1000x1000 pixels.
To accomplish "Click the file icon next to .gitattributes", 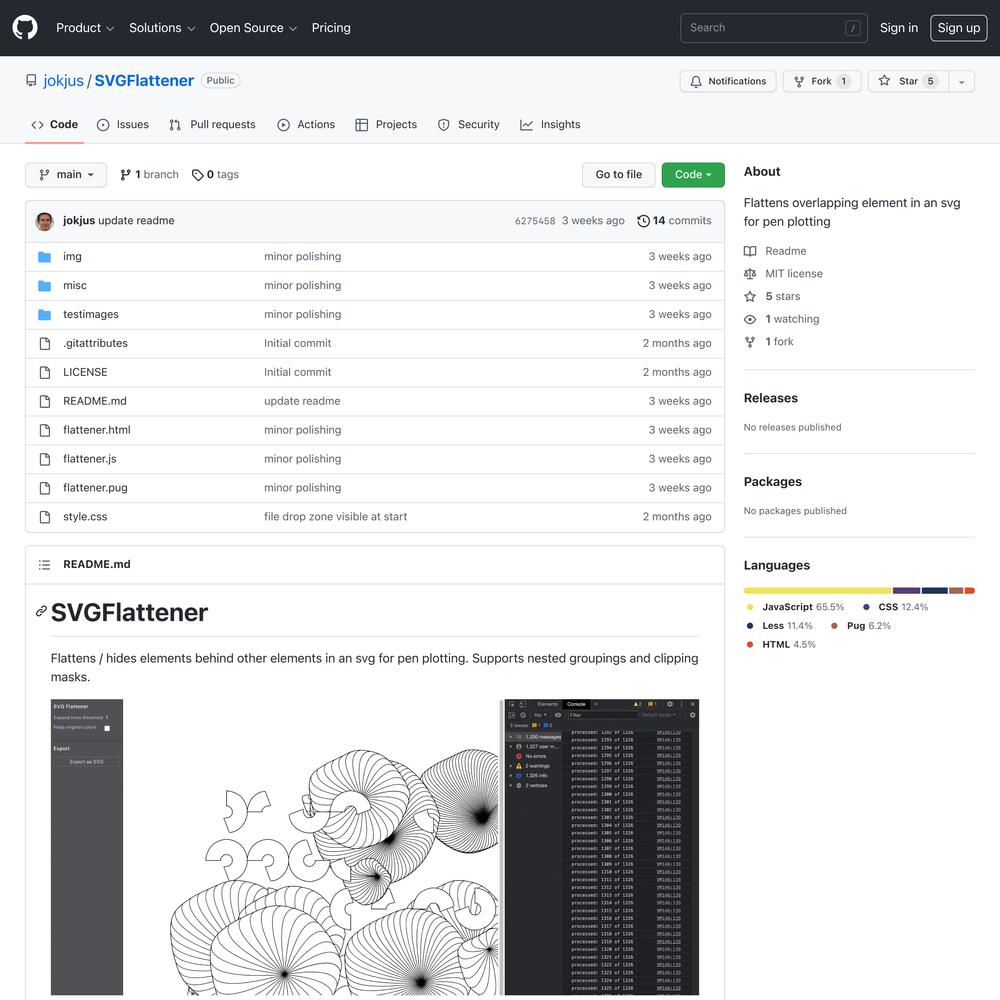I will pos(45,344).
